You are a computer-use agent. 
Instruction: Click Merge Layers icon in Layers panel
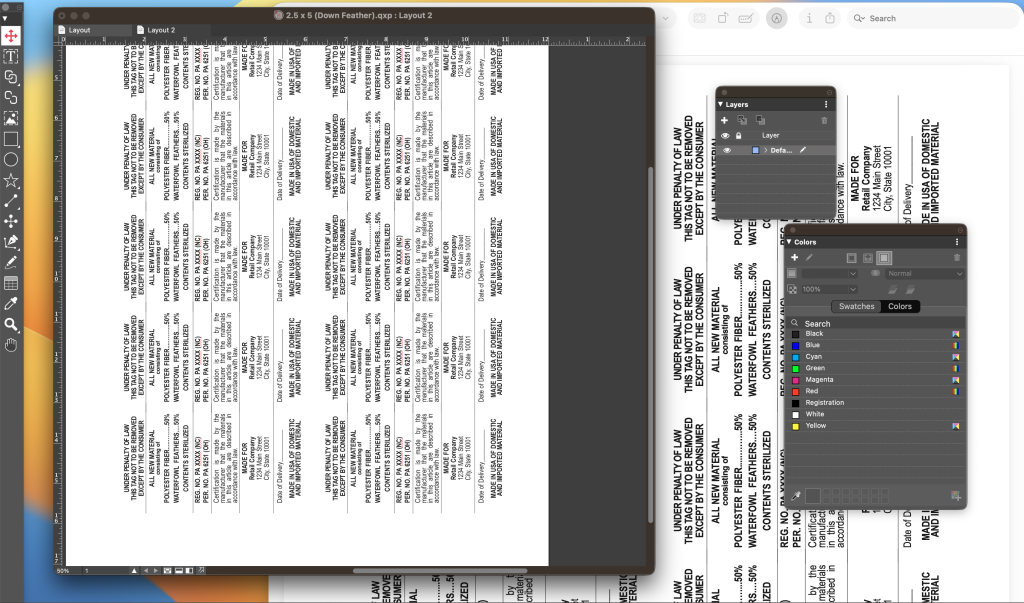(x=760, y=120)
